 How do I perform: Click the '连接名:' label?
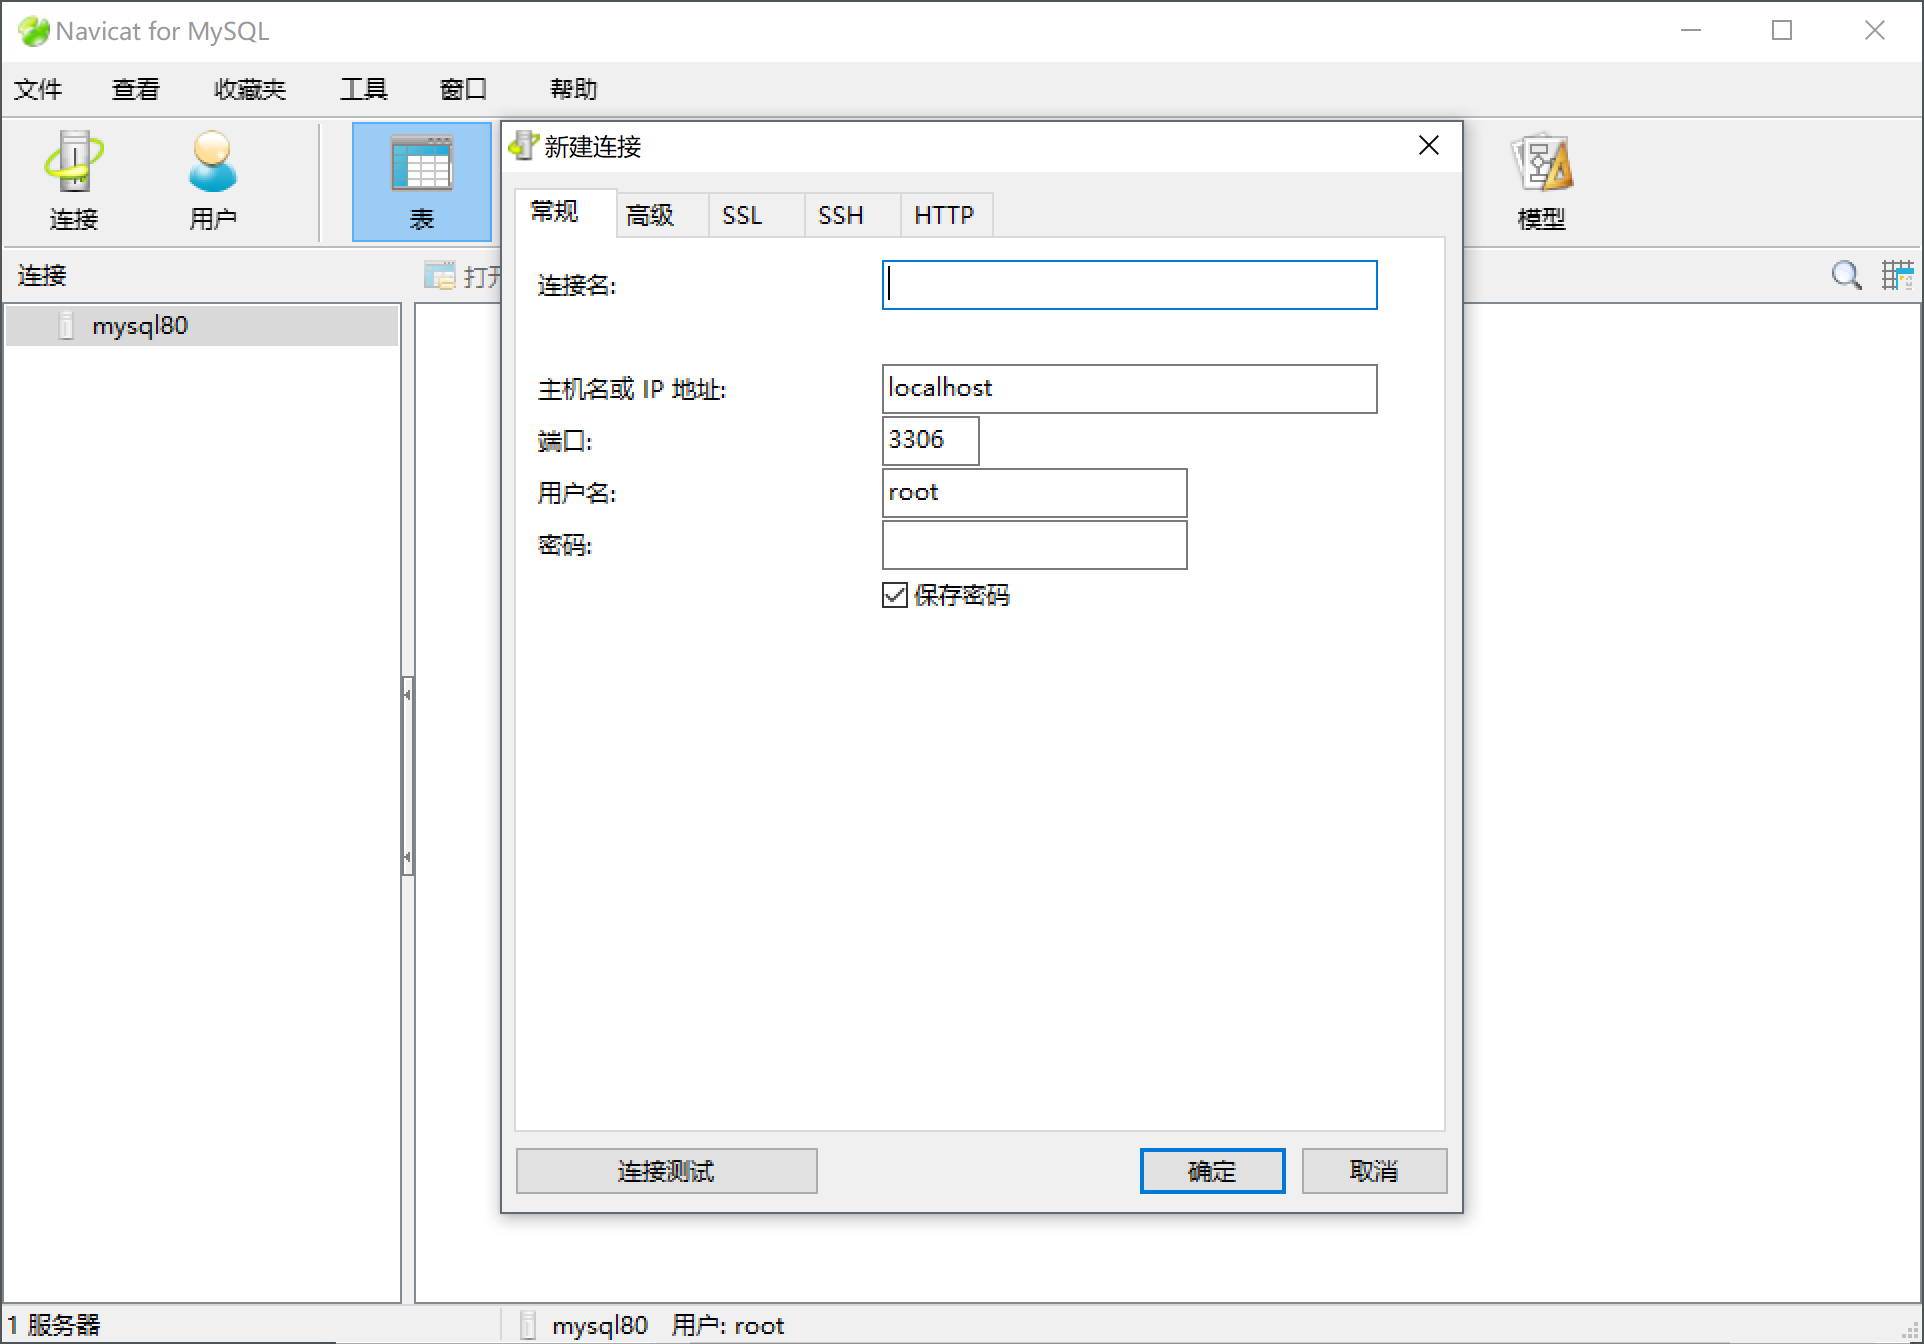tap(577, 285)
